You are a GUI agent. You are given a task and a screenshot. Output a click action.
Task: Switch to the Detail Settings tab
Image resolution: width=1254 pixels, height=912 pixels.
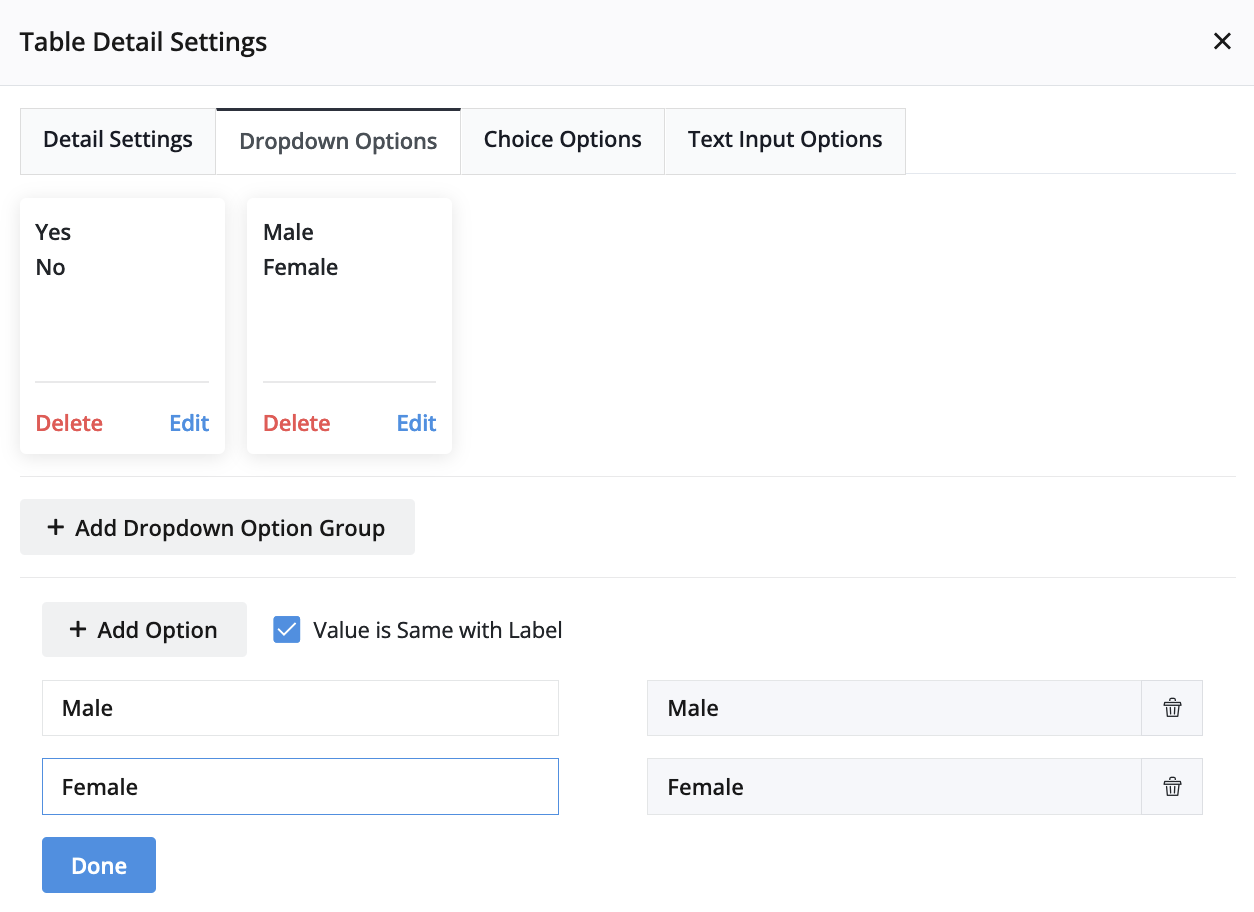pyautogui.click(x=118, y=140)
